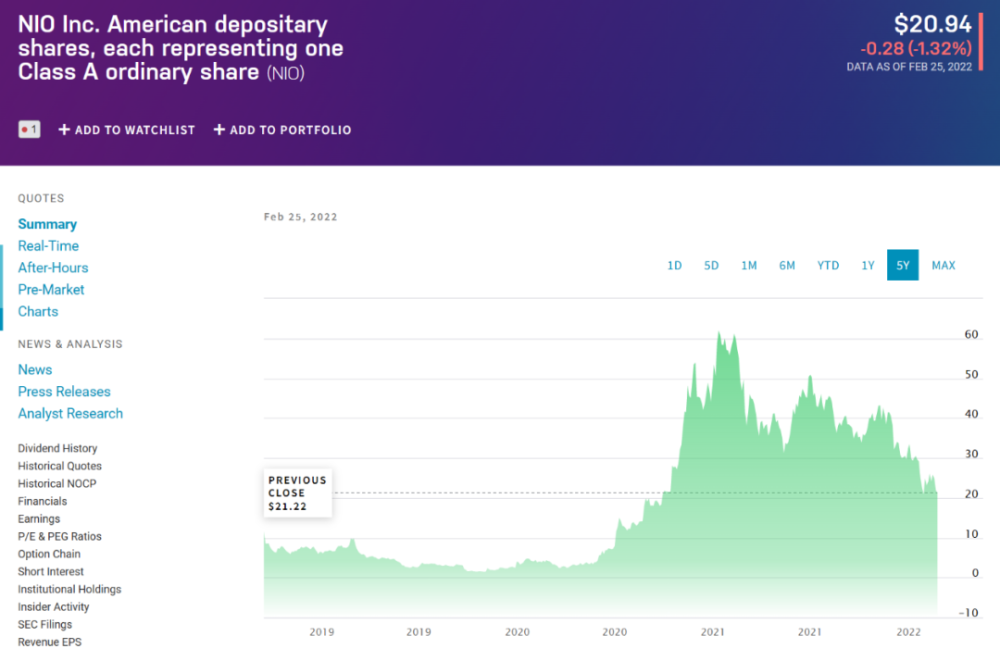Open Dividend History link
Viewport: 1000px width, 661px height.
click(x=58, y=449)
